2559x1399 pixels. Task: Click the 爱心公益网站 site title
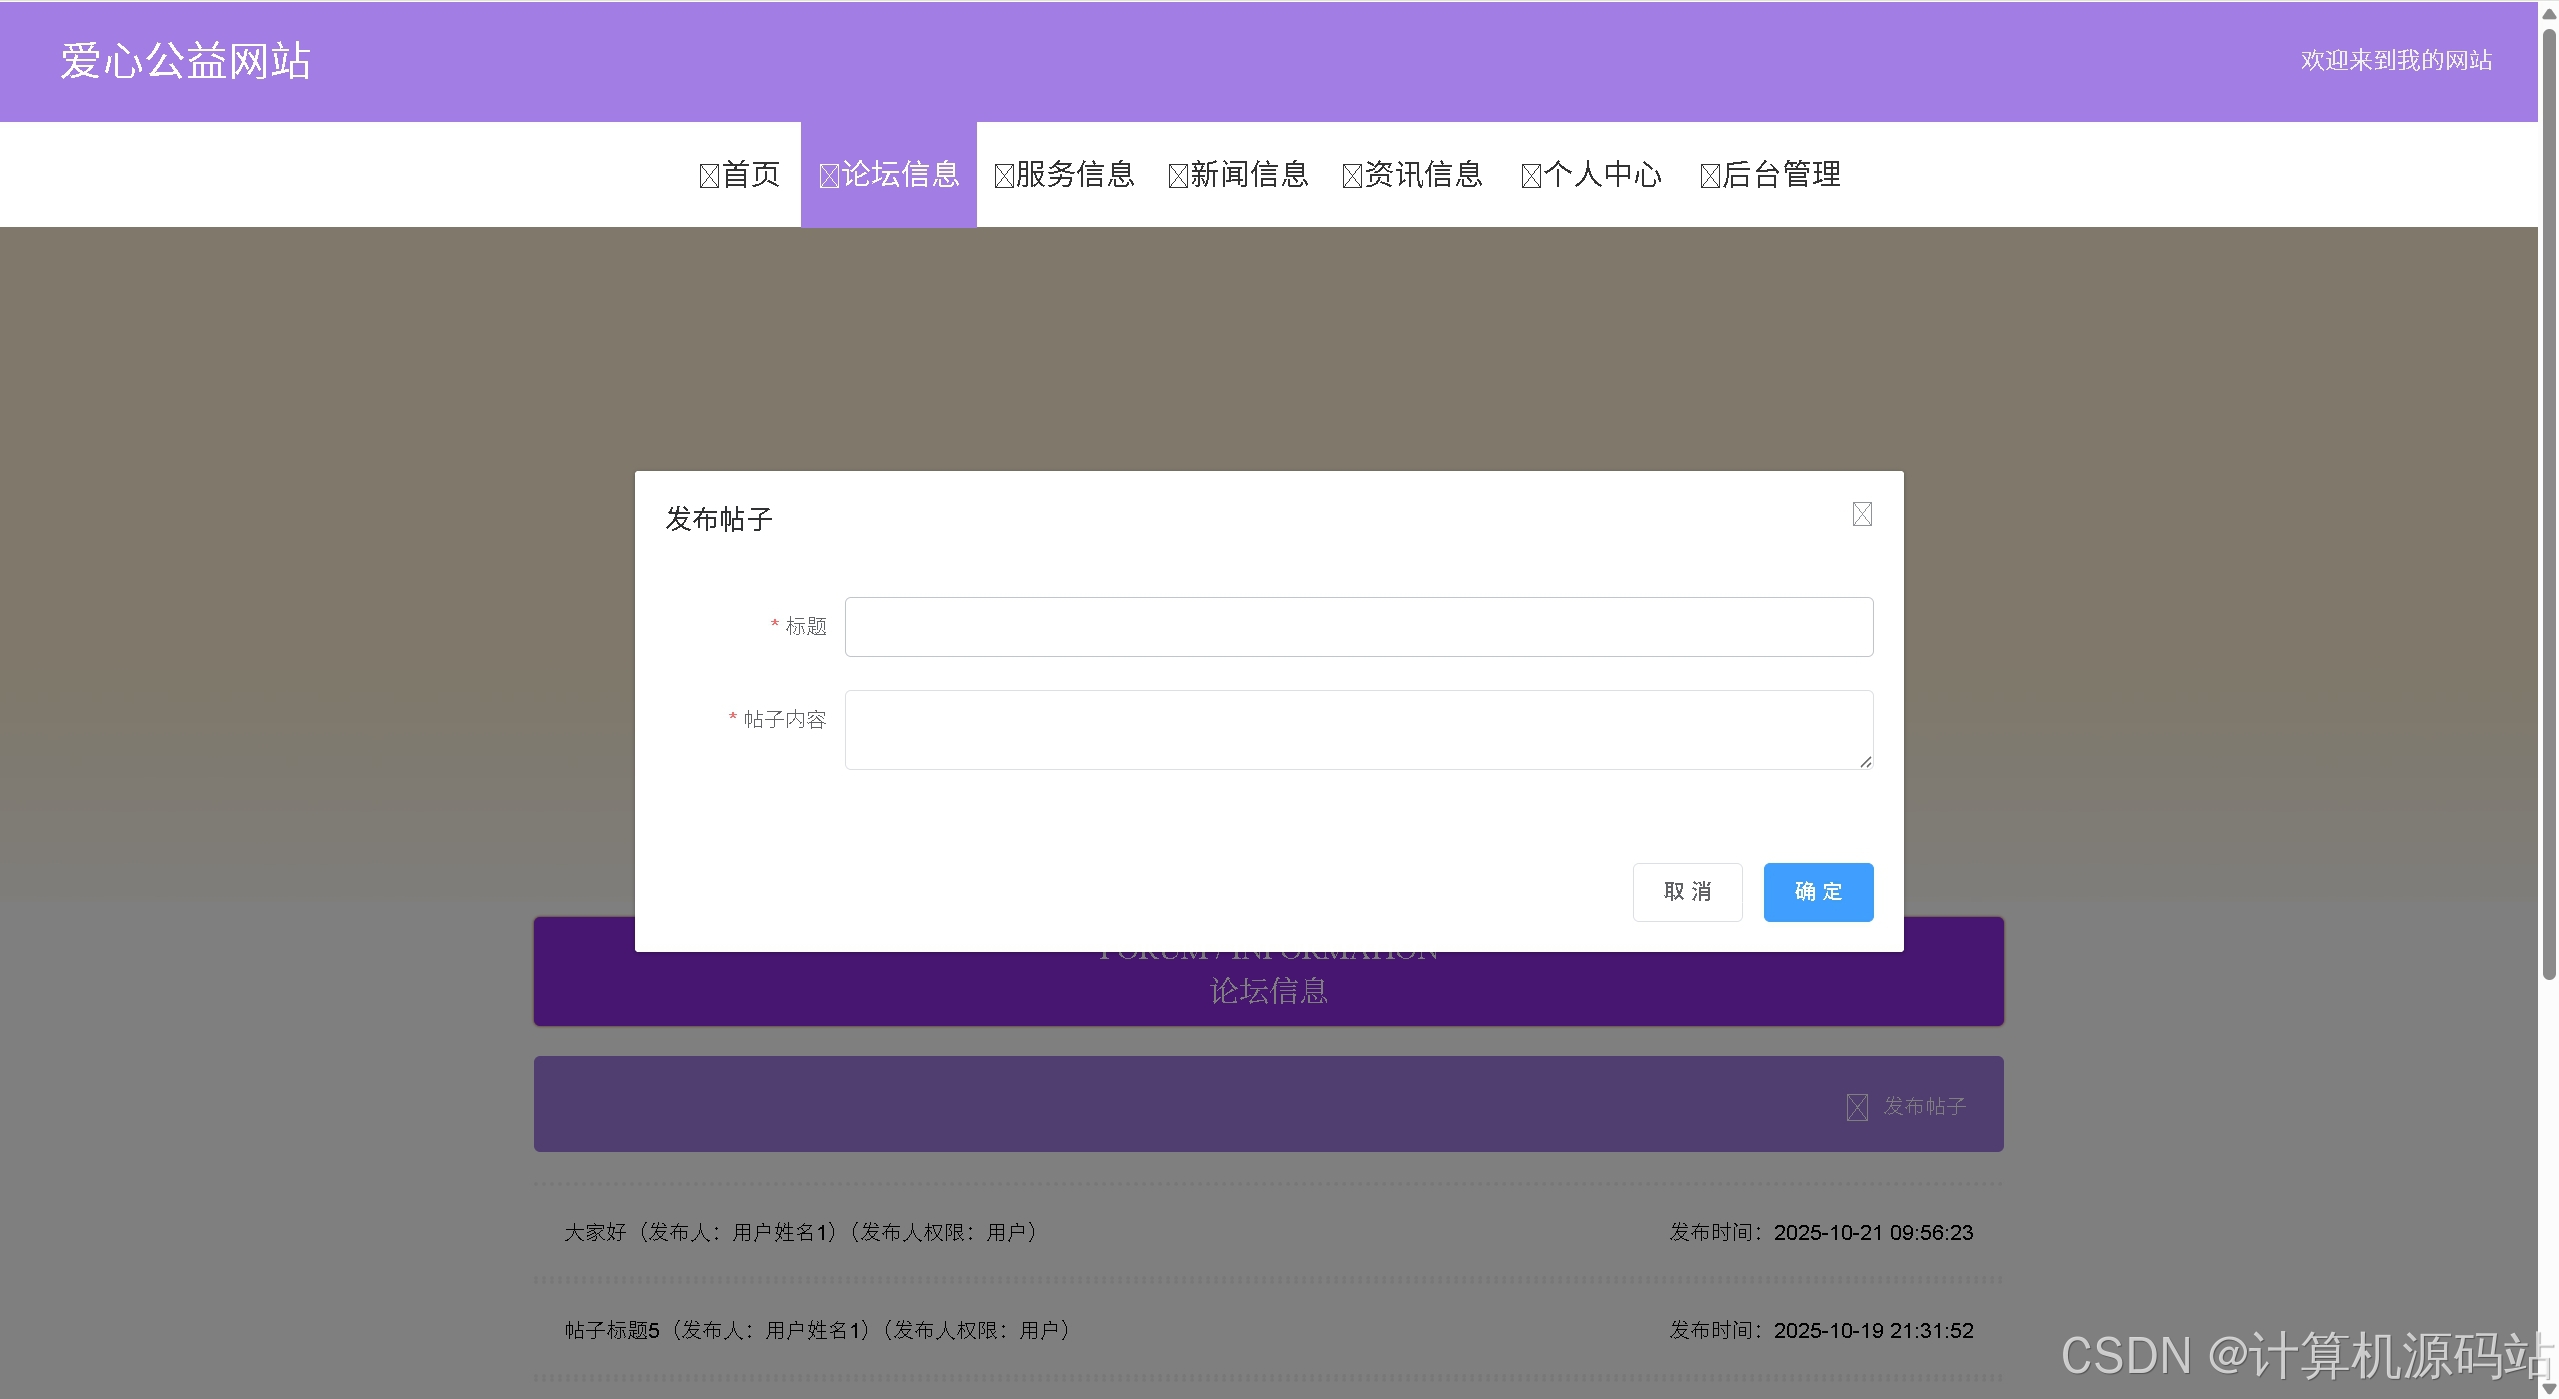pos(186,61)
